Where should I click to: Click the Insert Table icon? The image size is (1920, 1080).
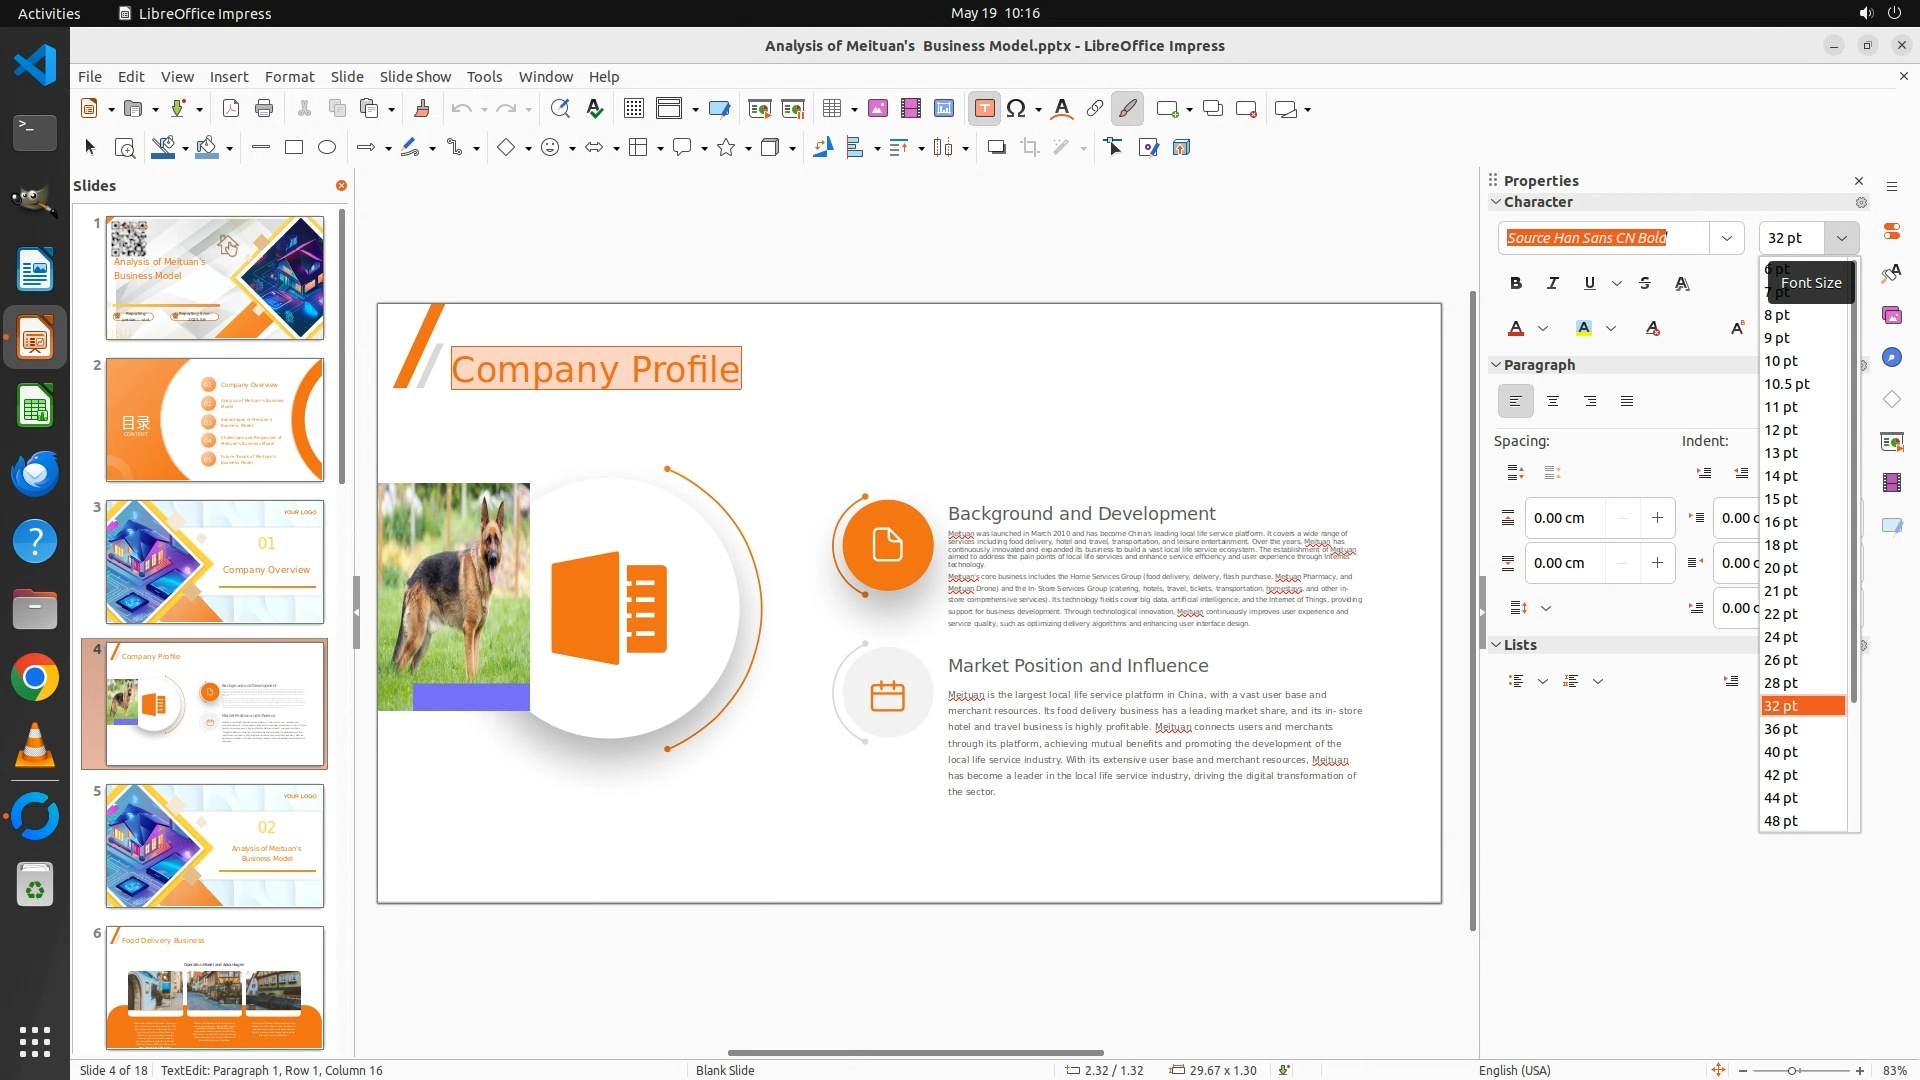click(831, 109)
